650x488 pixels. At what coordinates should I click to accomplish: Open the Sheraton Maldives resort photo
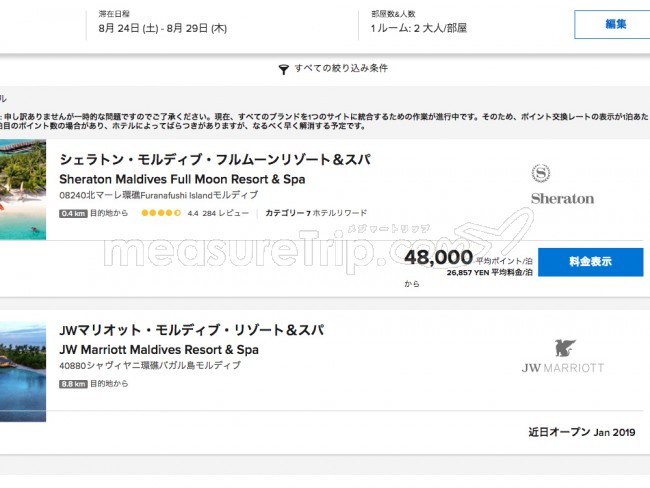[23, 189]
